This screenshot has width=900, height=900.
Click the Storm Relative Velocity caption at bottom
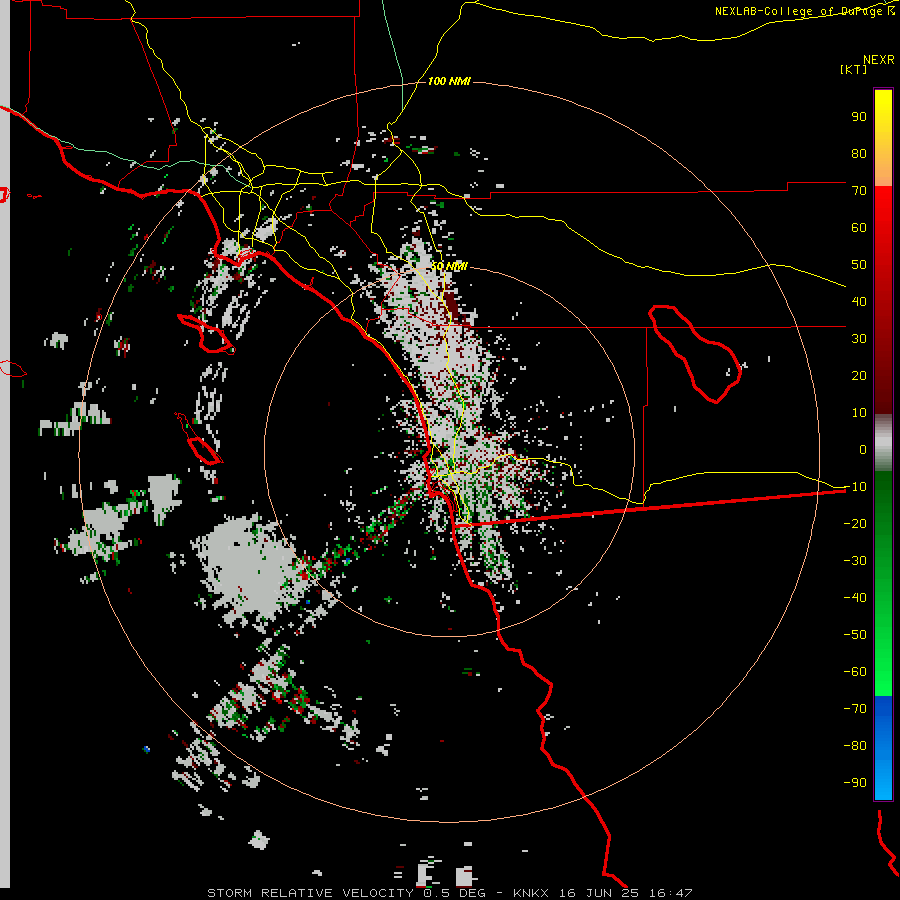coord(449,893)
